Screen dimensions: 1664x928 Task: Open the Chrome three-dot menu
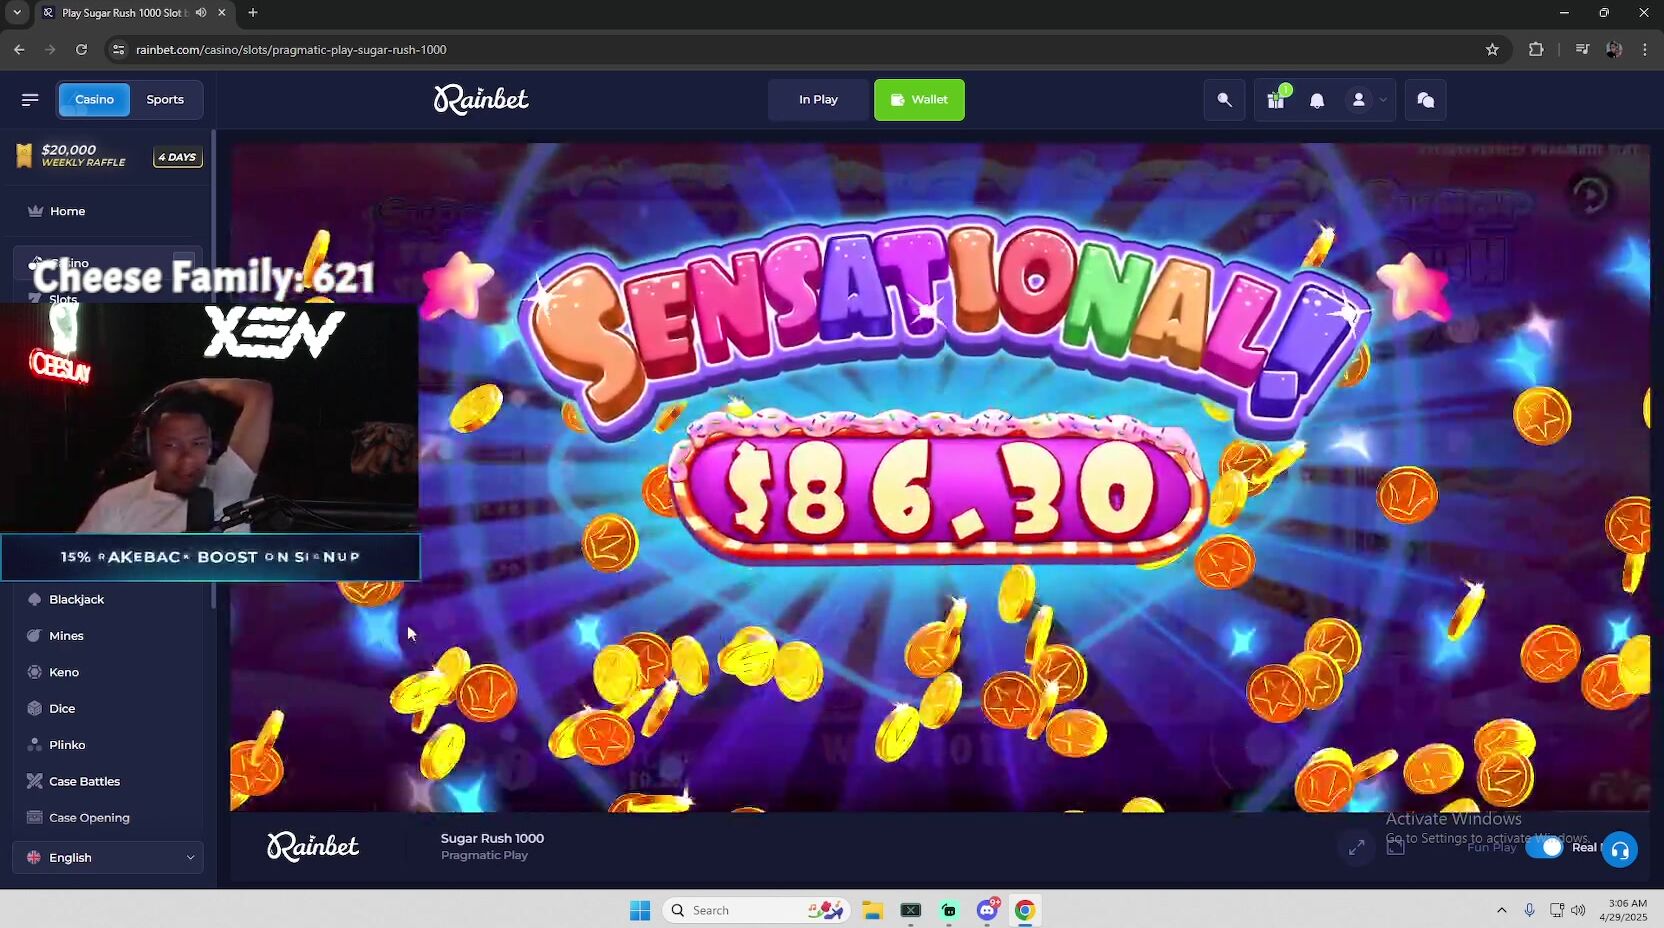[1645, 49]
